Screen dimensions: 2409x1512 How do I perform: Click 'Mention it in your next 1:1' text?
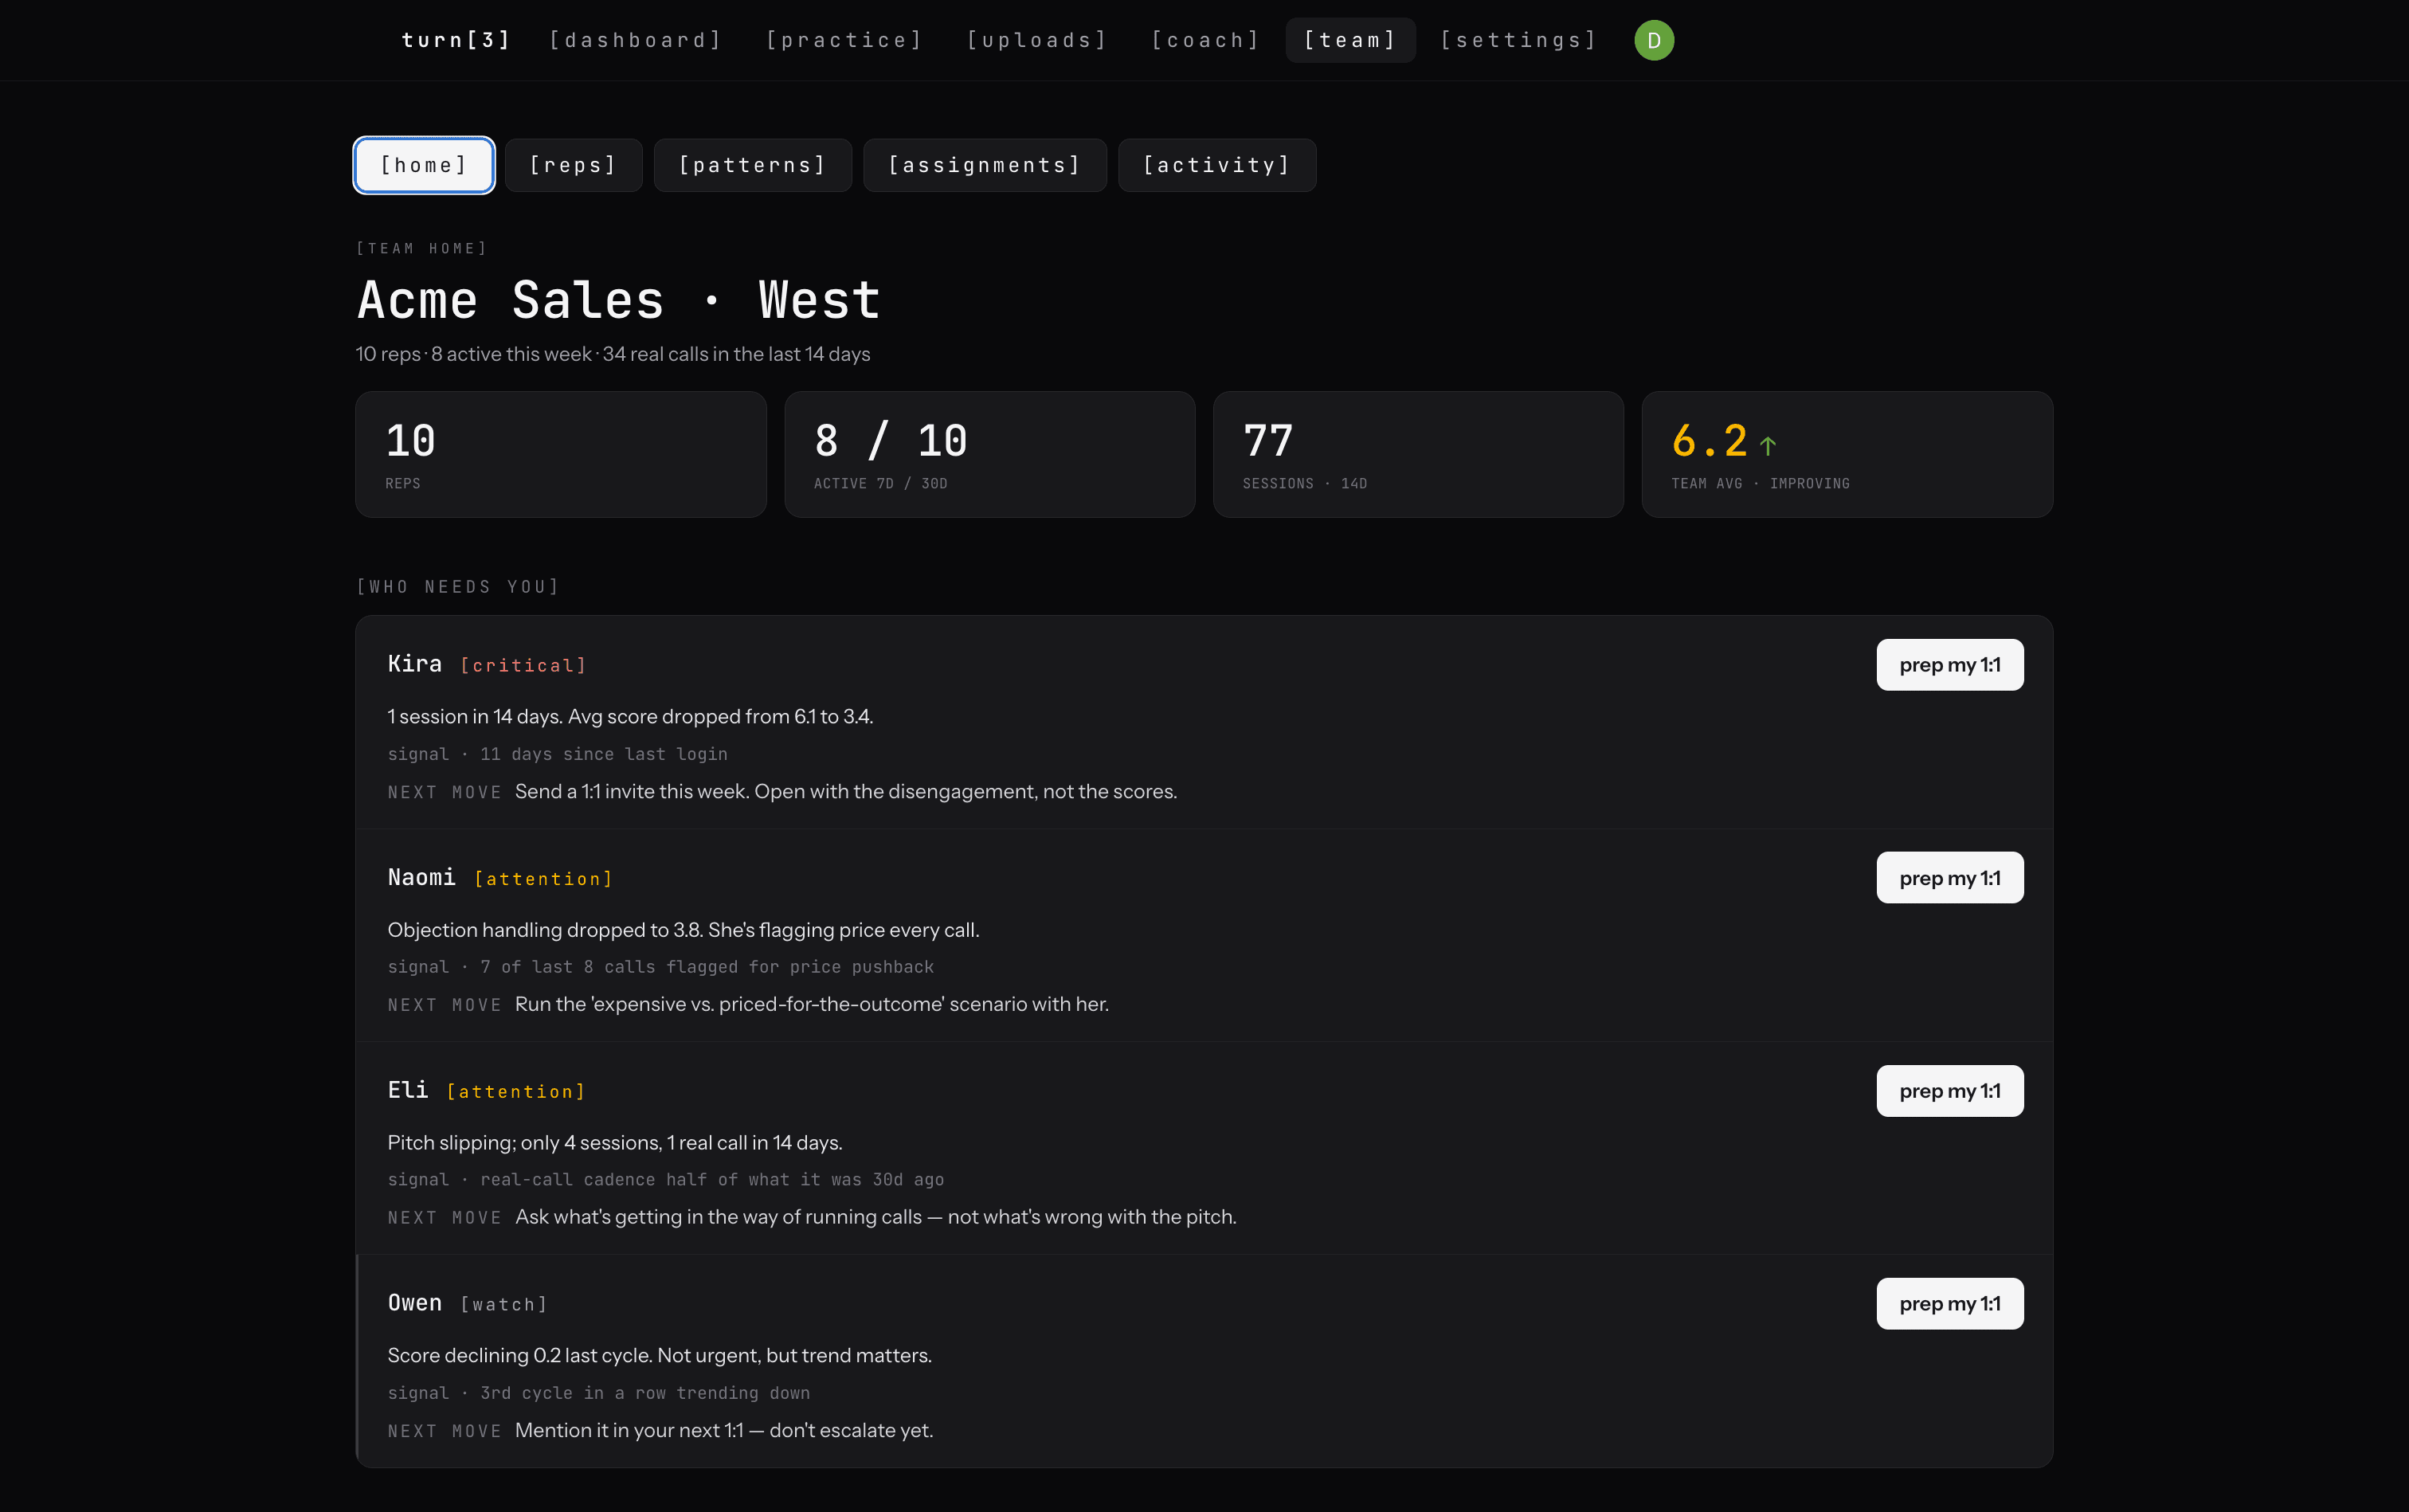[724, 1431]
